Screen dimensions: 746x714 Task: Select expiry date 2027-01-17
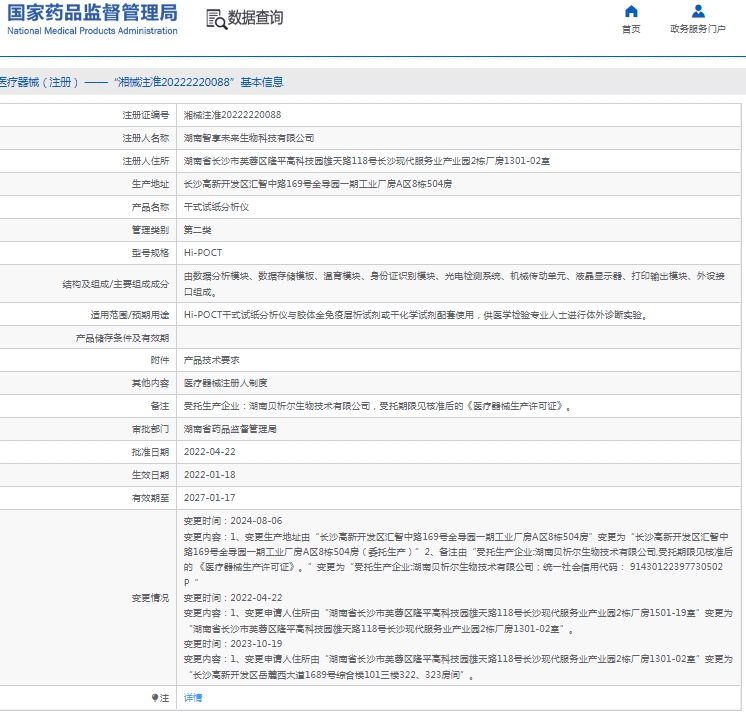tap(210, 498)
